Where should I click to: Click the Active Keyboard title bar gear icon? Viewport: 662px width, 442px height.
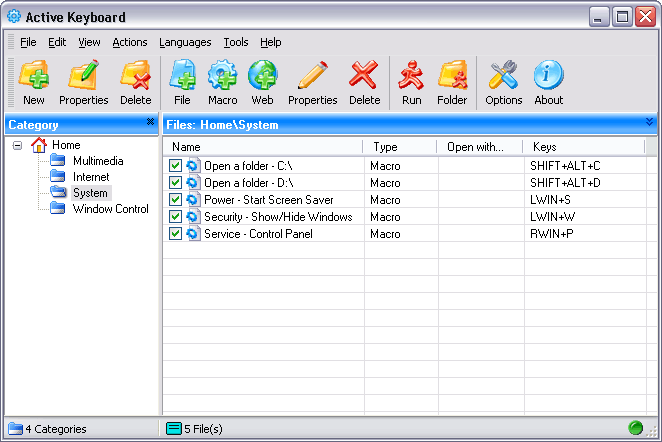[x=14, y=16]
